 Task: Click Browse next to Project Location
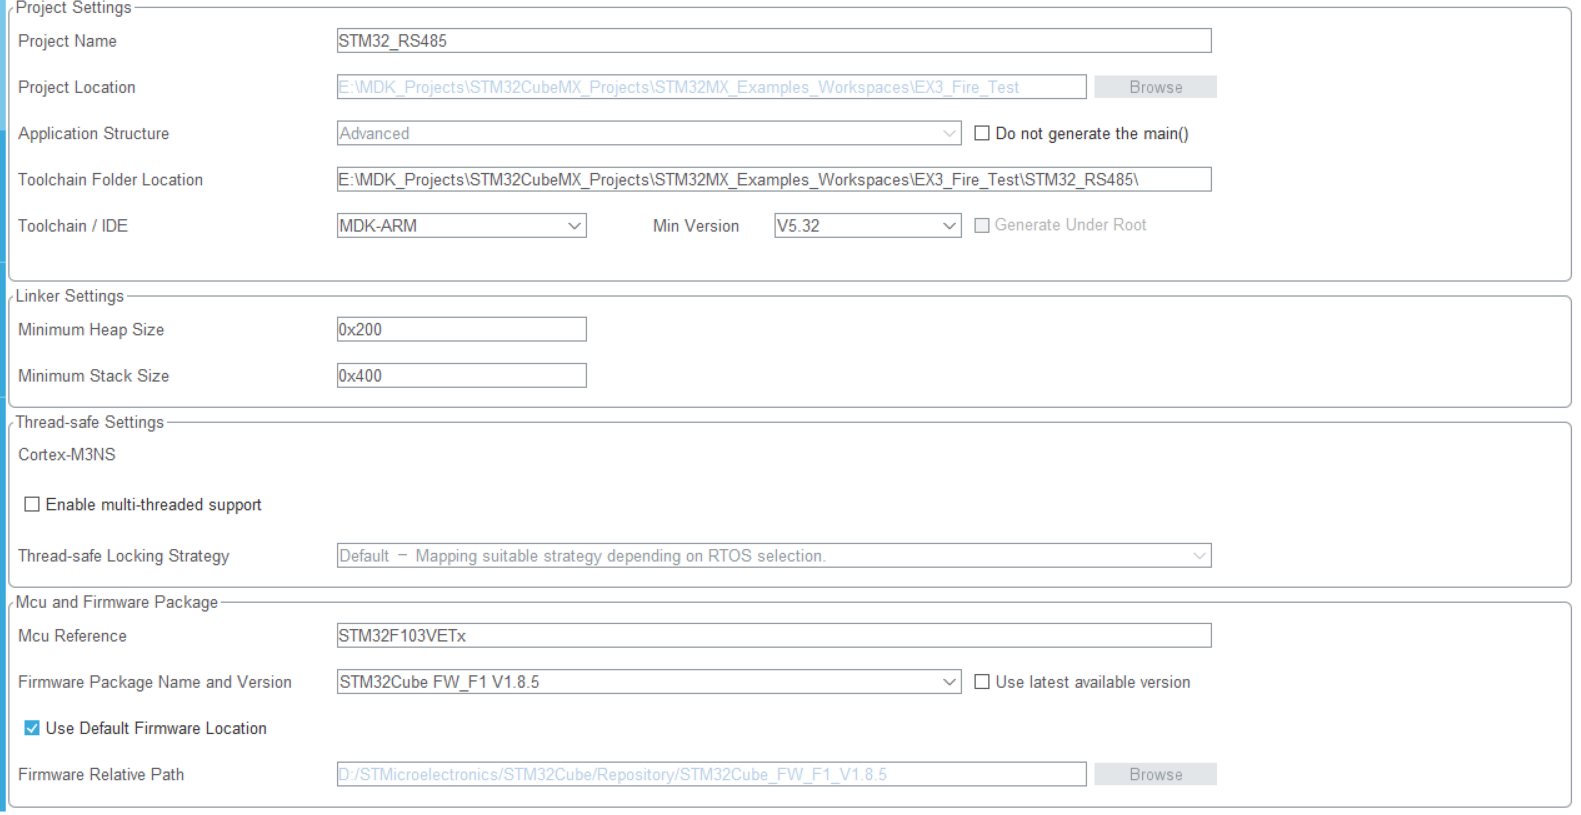click(x=1155, y=87)
